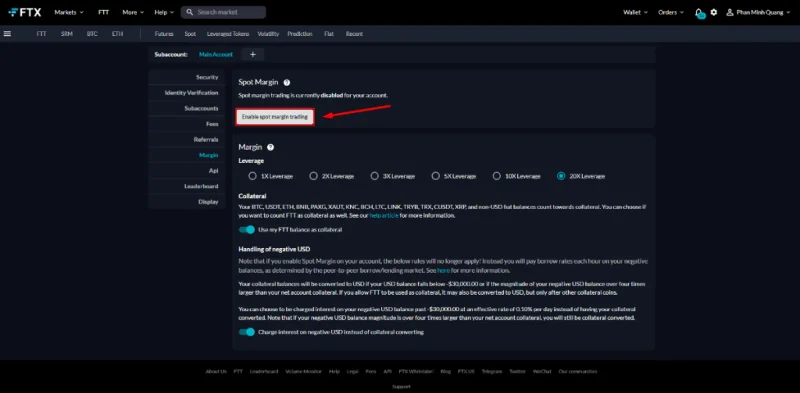The height and width of the screenshot is (393, 800).
Task: Click the search magnifier icon
Action: [190, 12]
